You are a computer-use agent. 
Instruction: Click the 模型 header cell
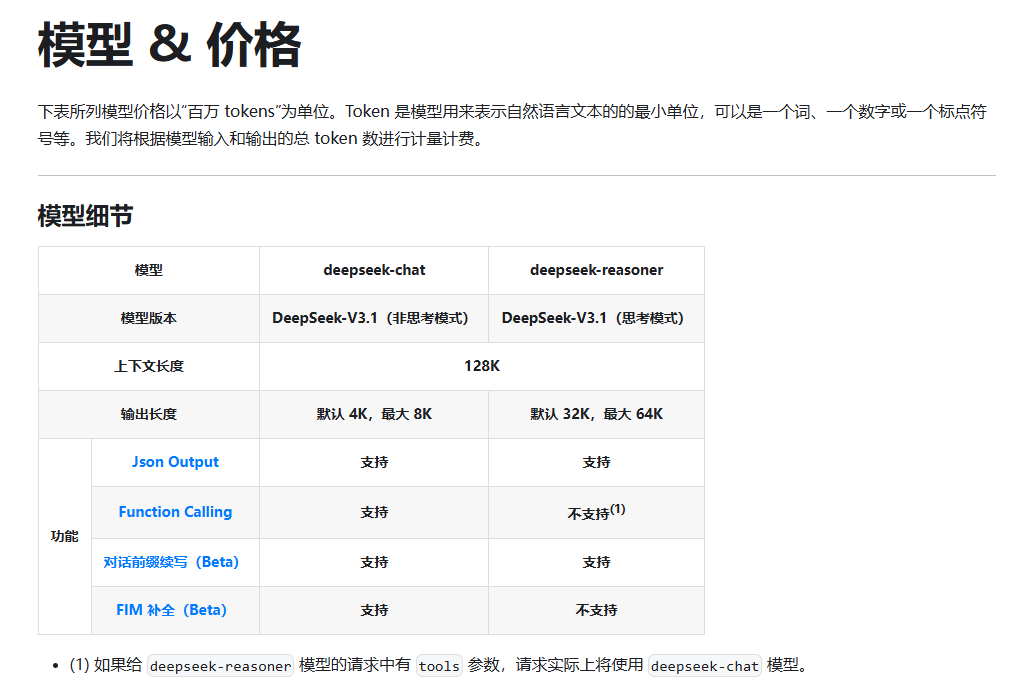point(149,270)
